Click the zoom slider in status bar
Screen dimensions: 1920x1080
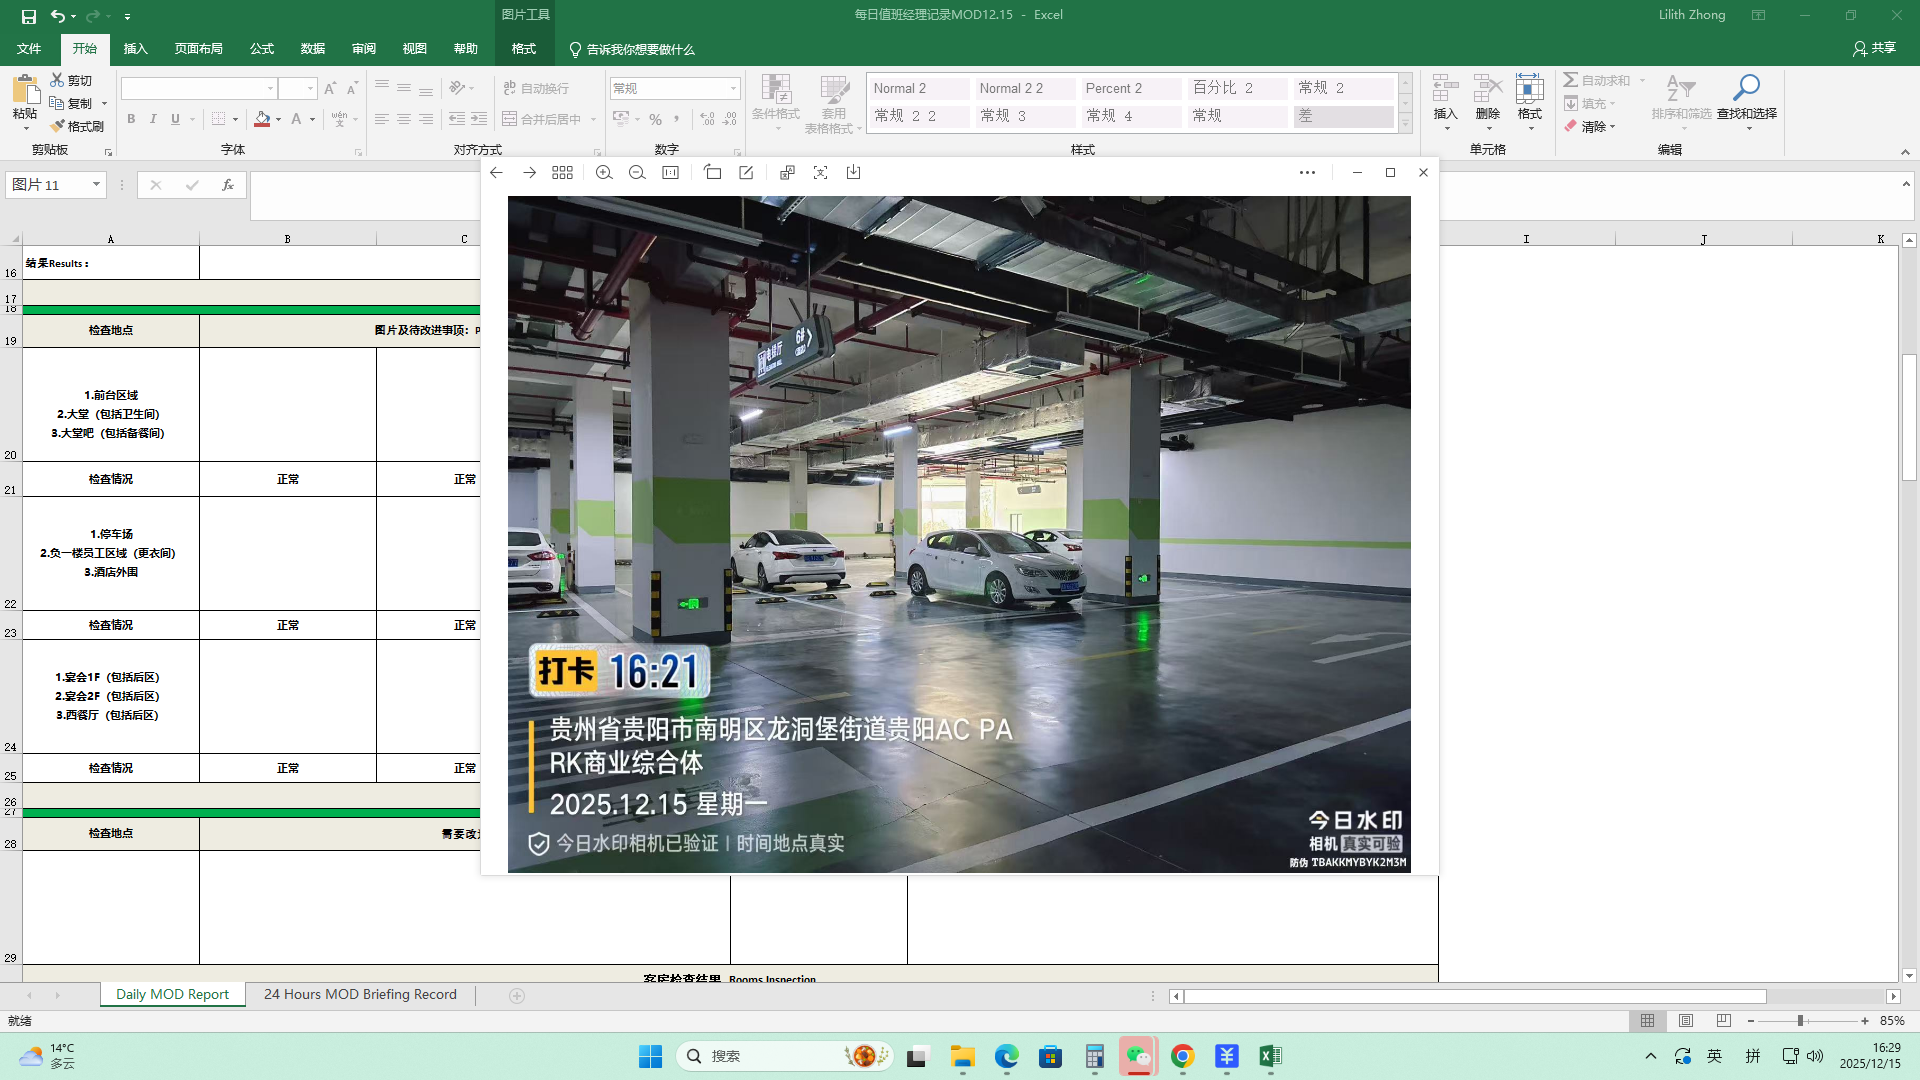(1800, 1021)
